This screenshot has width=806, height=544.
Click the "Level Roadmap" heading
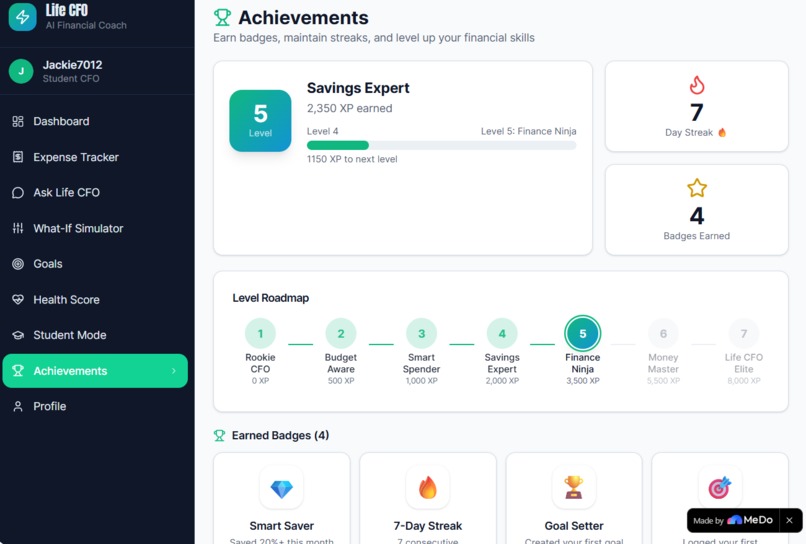[271, 298]
